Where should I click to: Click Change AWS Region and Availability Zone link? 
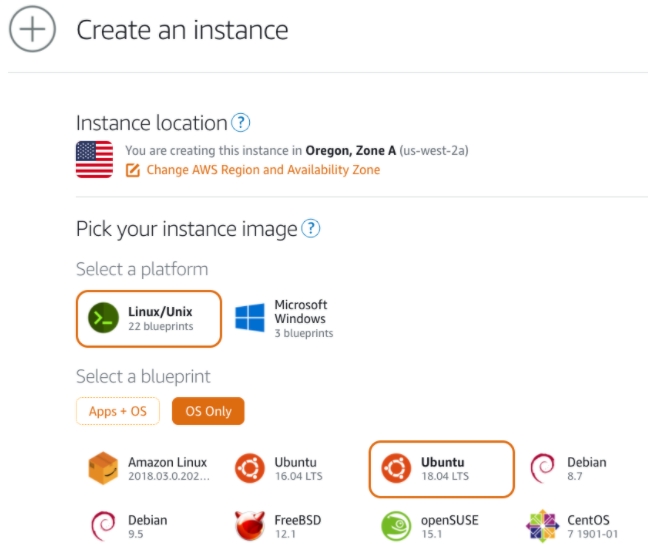coord(263,170)
